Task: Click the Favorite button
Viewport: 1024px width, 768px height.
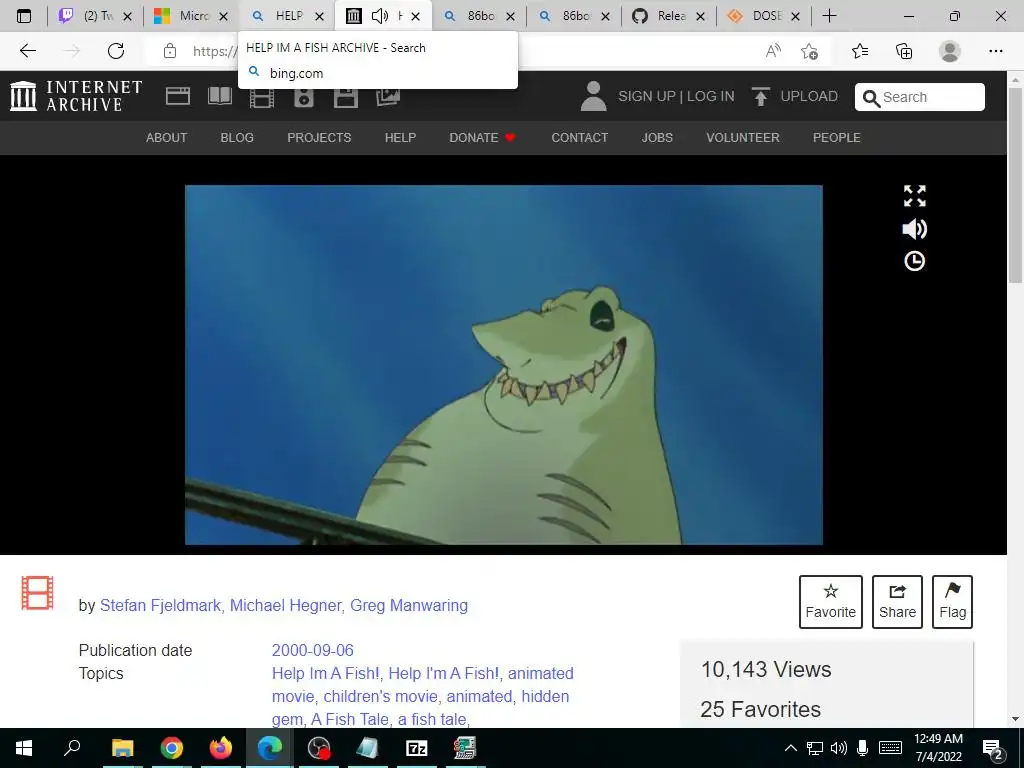Action: coord(831,601)
